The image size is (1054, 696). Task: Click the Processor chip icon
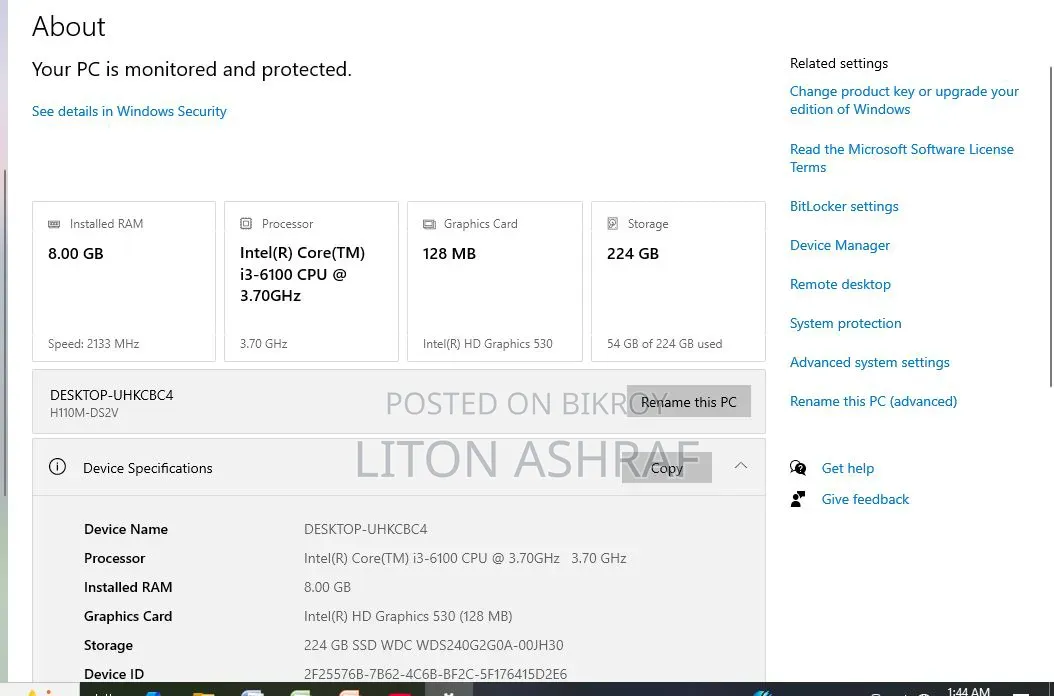246,223
